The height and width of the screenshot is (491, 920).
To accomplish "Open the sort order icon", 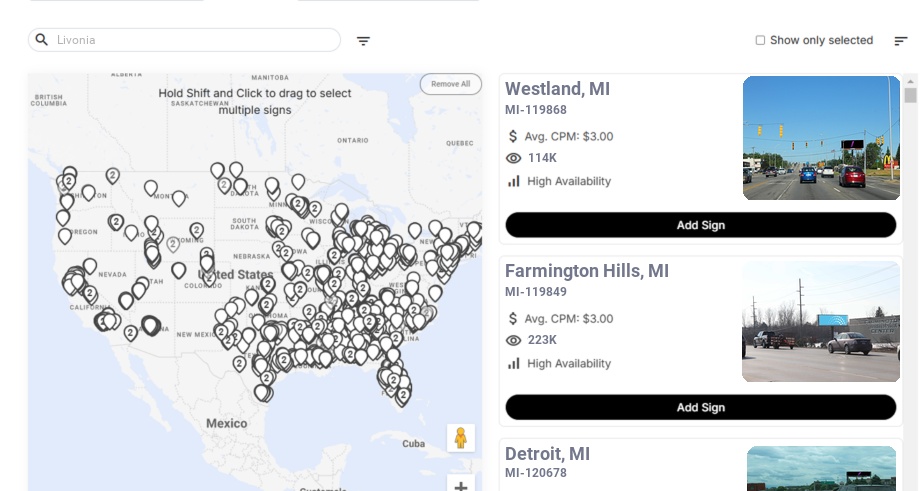I will pyautogui.click(x=901, y=41).
